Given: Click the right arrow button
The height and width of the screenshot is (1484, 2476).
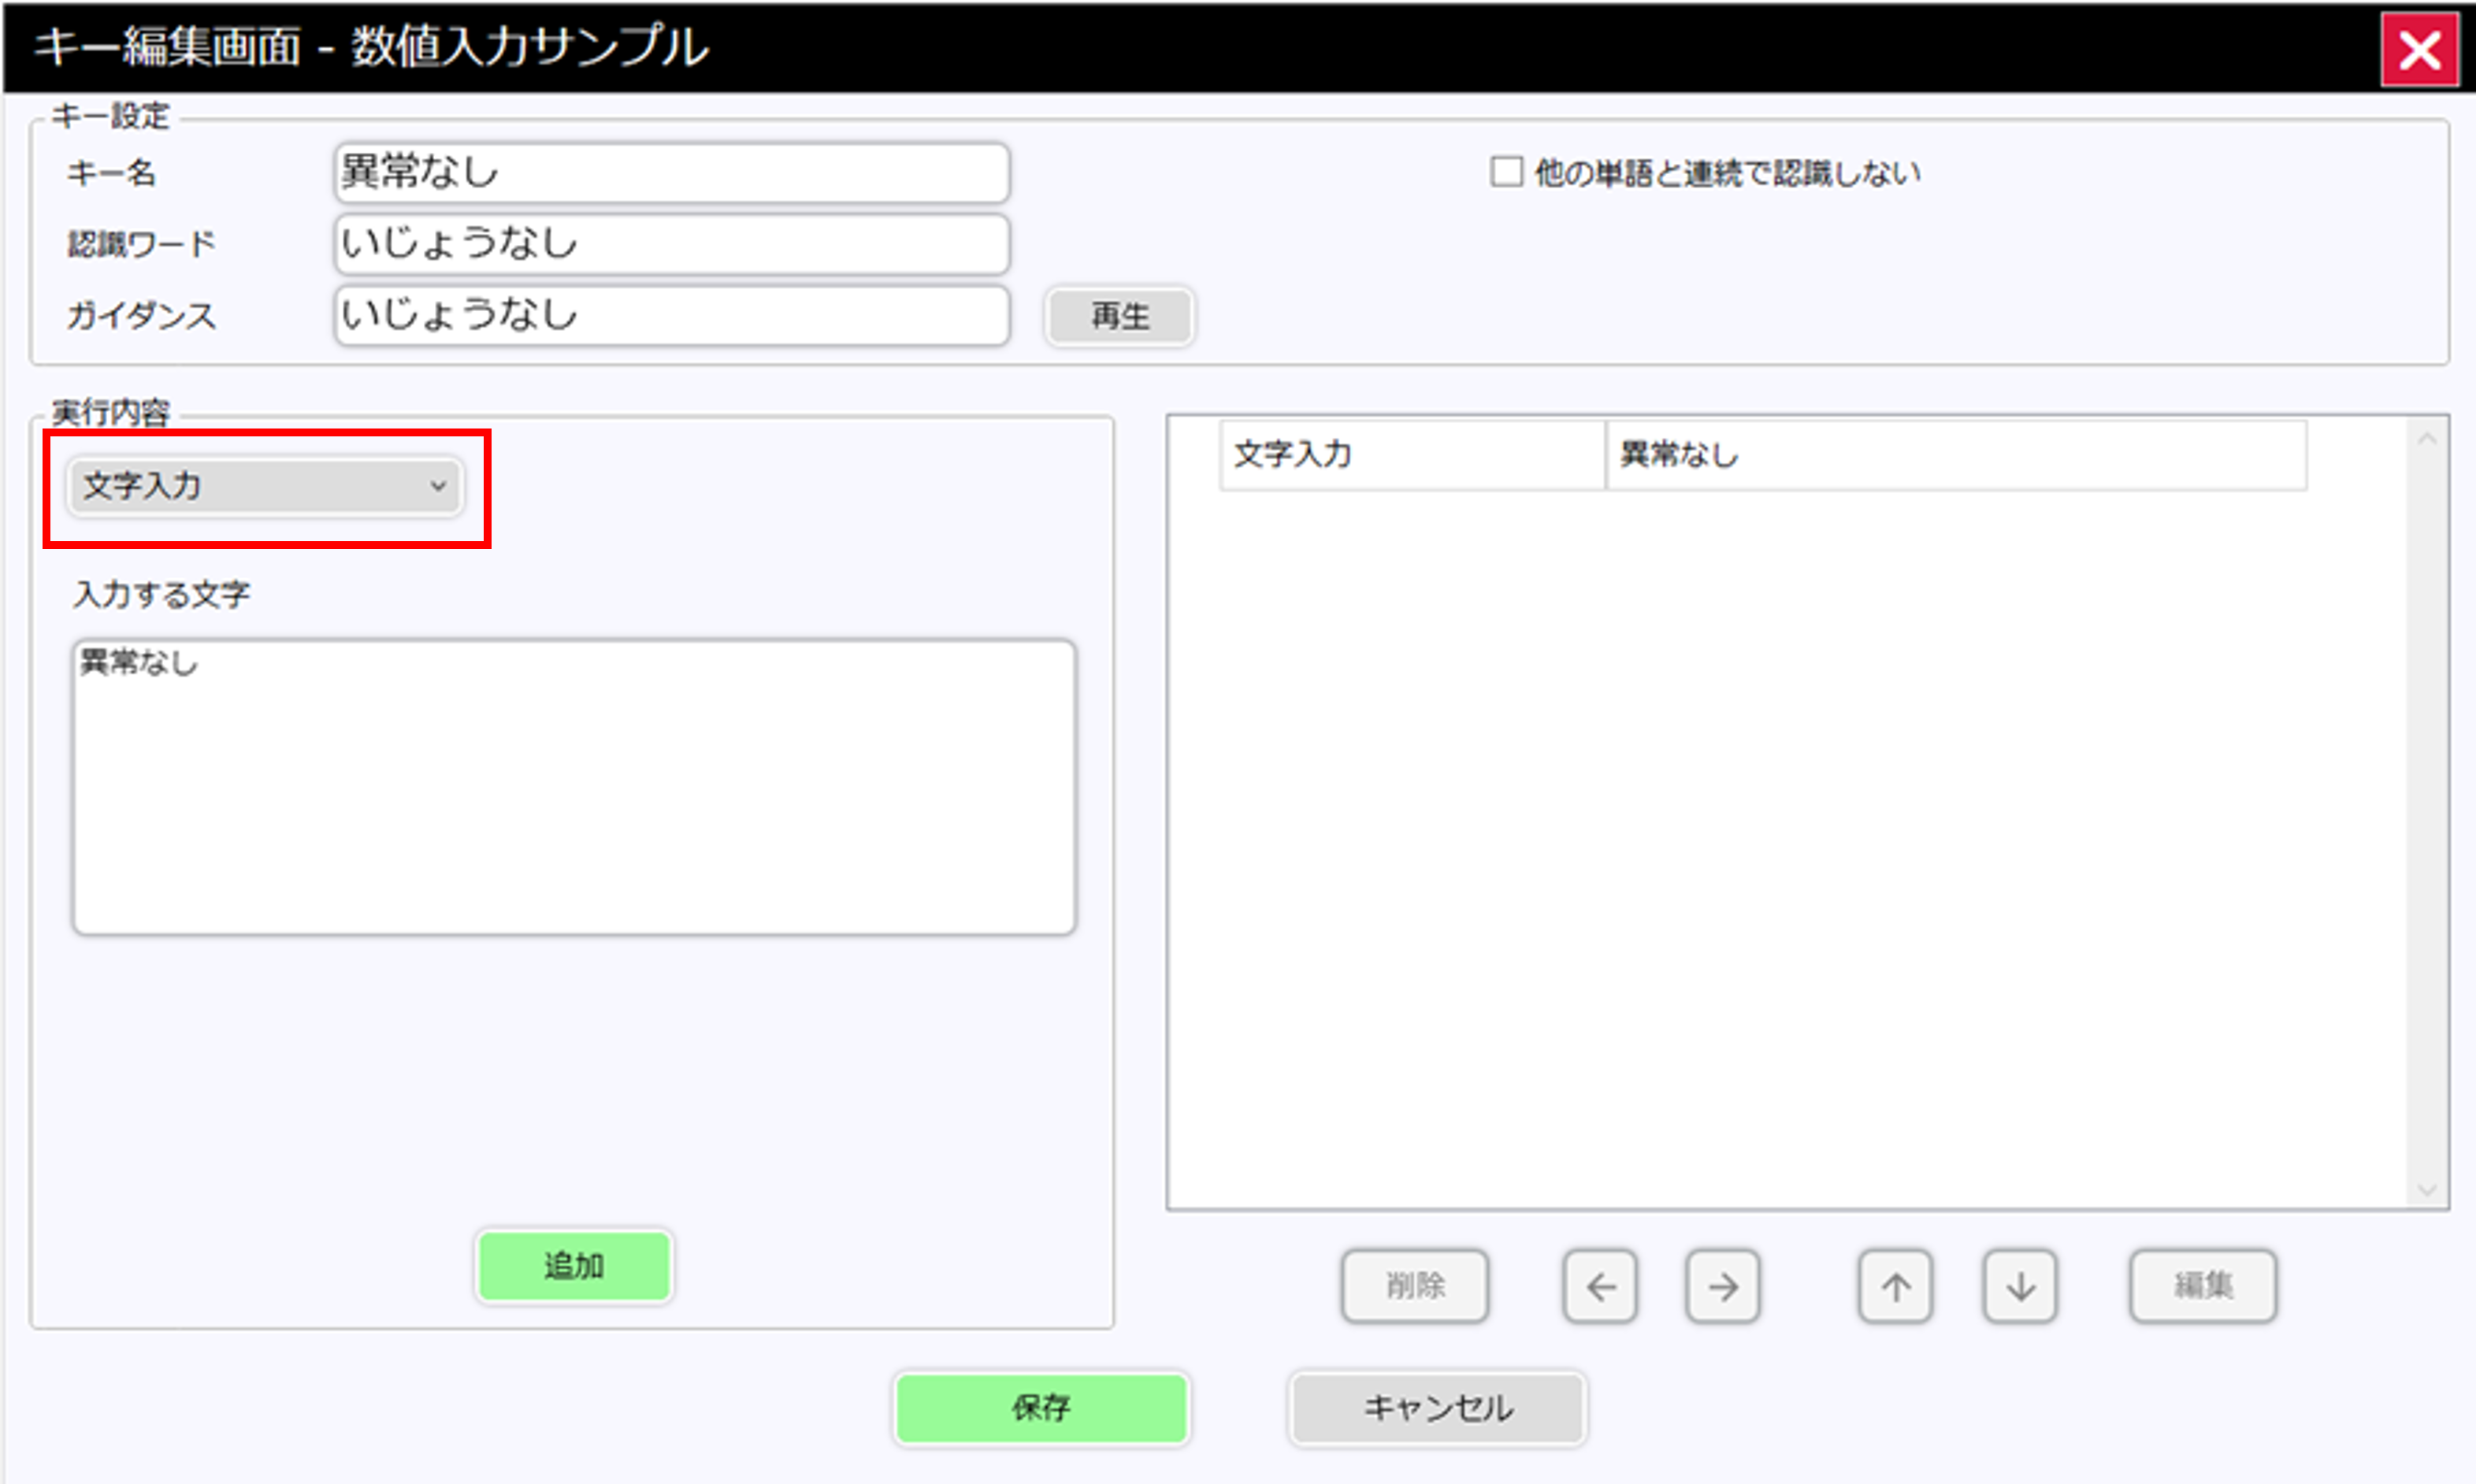Looking at the screenshot, I should (1722, 1286).
